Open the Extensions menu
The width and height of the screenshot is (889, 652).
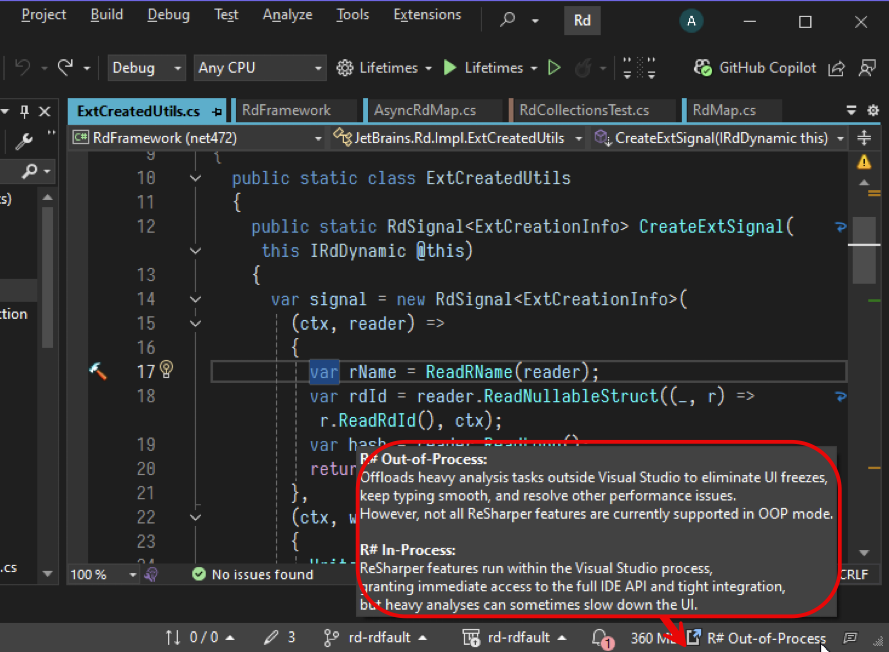(427, 15)
